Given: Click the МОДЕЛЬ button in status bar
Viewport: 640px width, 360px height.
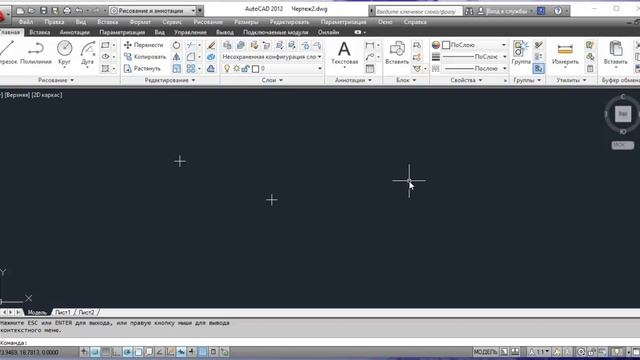Looking at the screenshot, I should (x=485, y=352).
